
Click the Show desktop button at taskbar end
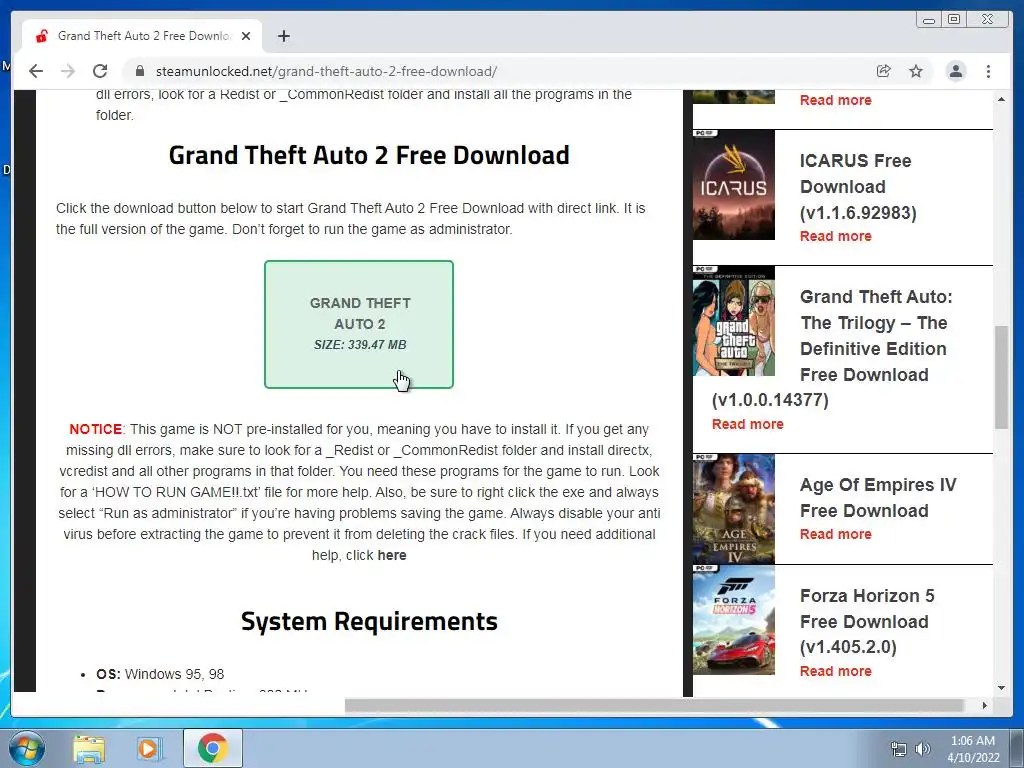(1017, 748)
